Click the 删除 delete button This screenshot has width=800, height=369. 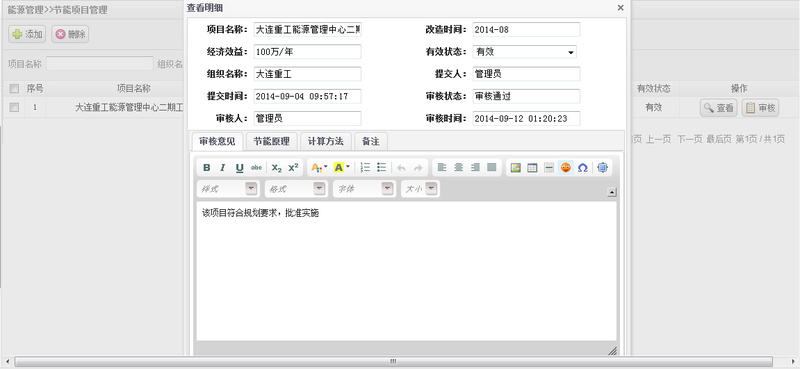coord(70,34)
